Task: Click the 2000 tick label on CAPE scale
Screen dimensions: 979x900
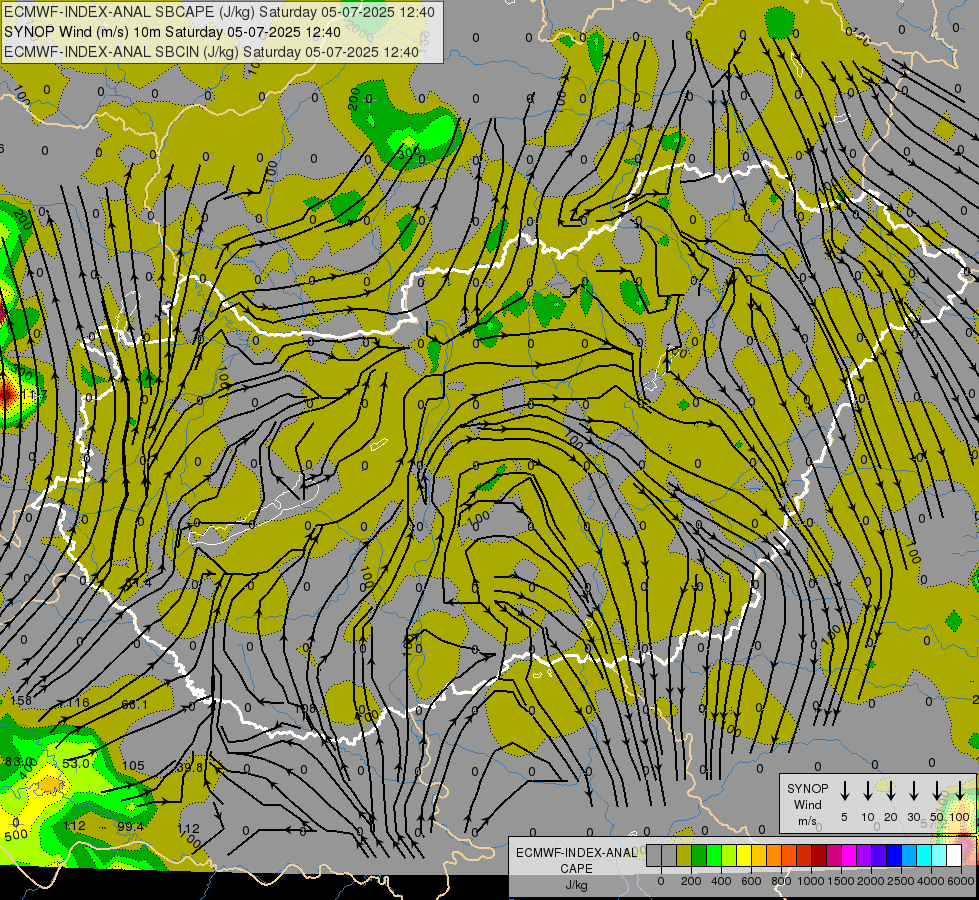Action: tap(871, 881)
